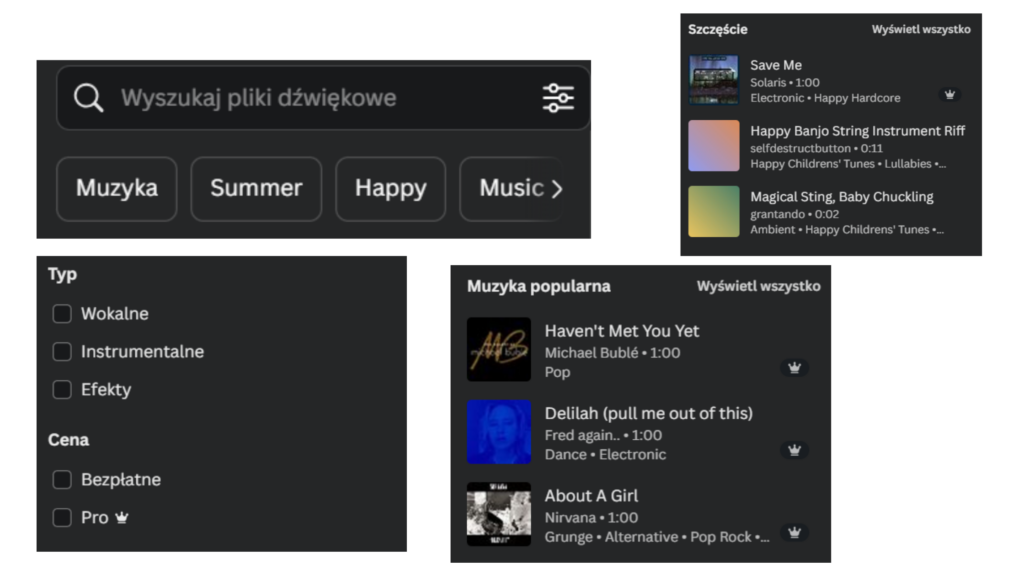Select the Muzyka category chip
This screenshot has width=1024, height=576.
117,188
